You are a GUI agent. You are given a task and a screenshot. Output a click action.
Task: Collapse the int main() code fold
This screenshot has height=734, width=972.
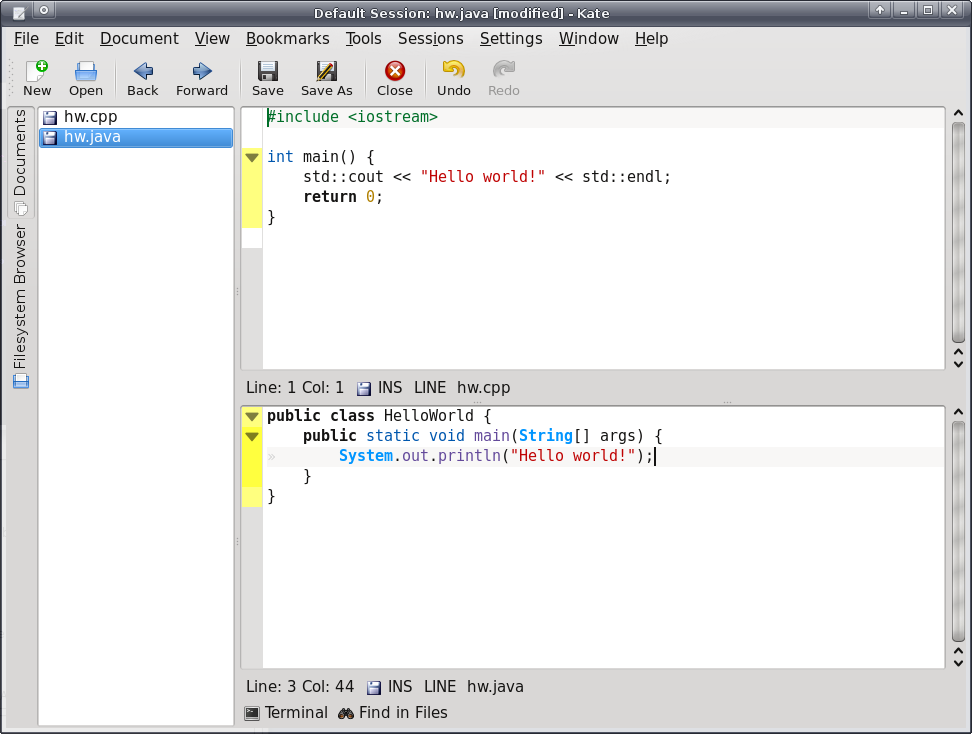(252, 157)
